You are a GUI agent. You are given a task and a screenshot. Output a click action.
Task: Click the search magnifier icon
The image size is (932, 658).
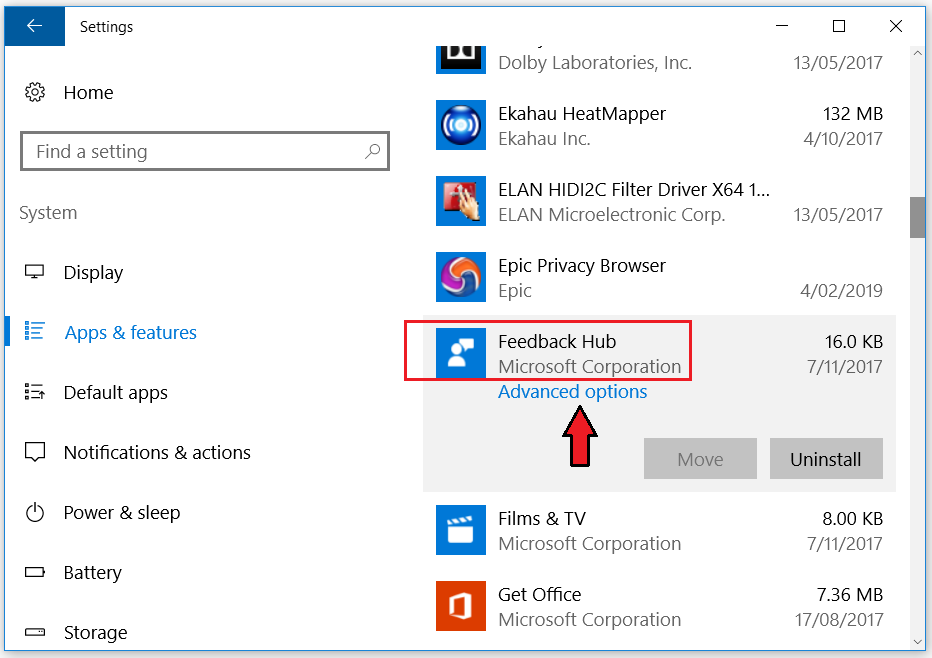point(372,151)
